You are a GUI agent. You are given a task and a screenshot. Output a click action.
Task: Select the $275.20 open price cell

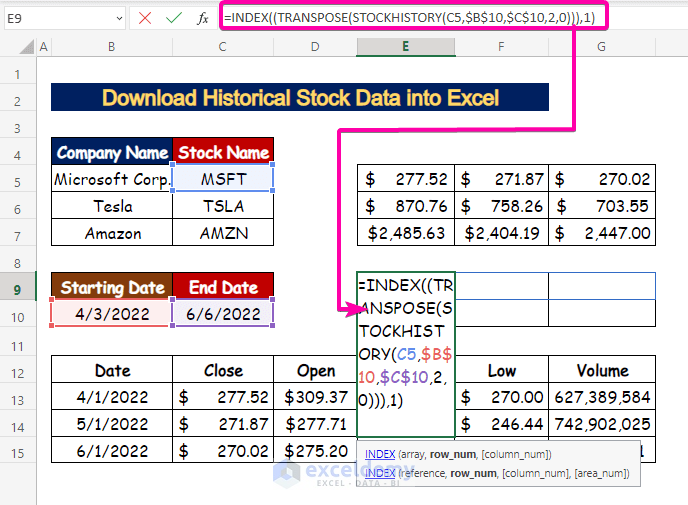click(x=315, y=450)
